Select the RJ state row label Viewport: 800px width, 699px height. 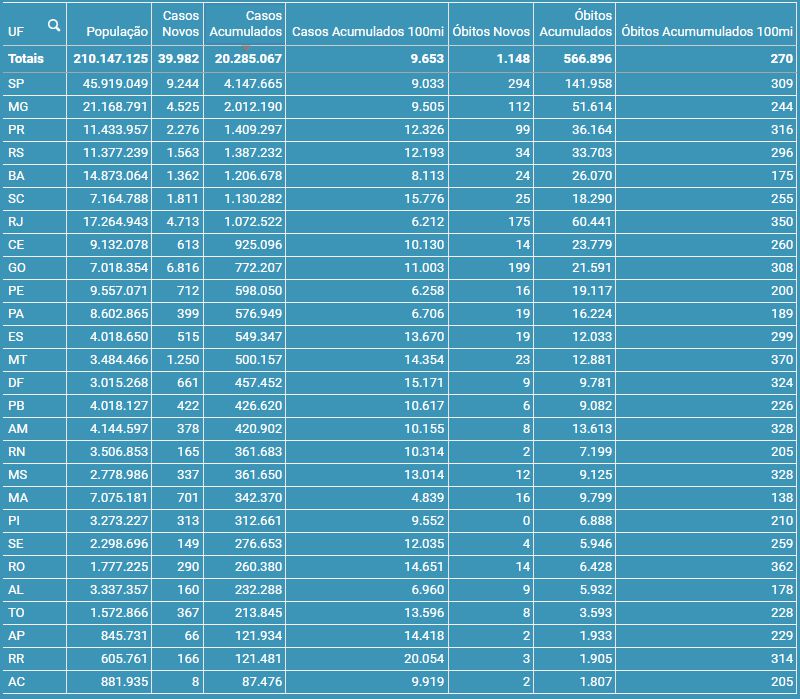(x=16, y=221)
